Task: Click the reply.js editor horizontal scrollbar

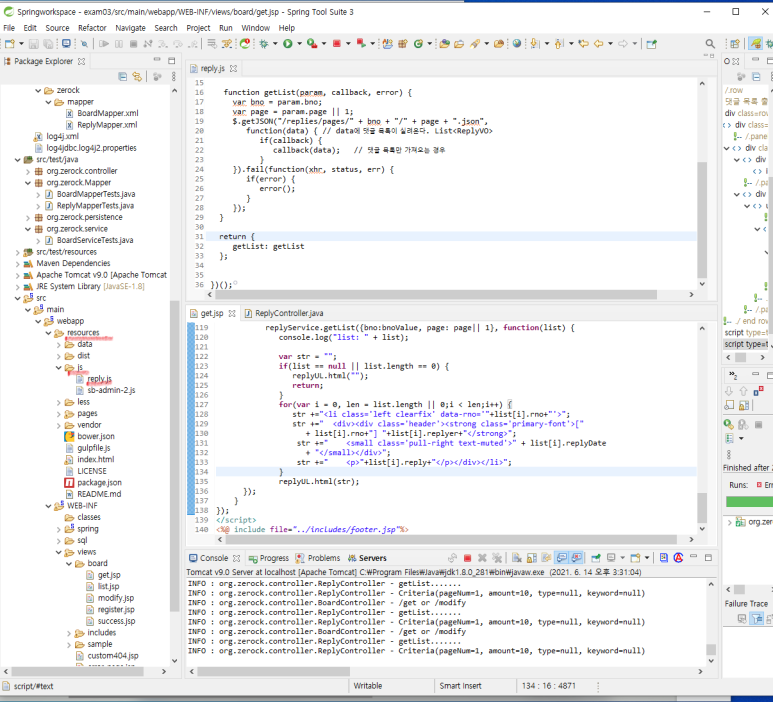Action: tap(436, 294)
